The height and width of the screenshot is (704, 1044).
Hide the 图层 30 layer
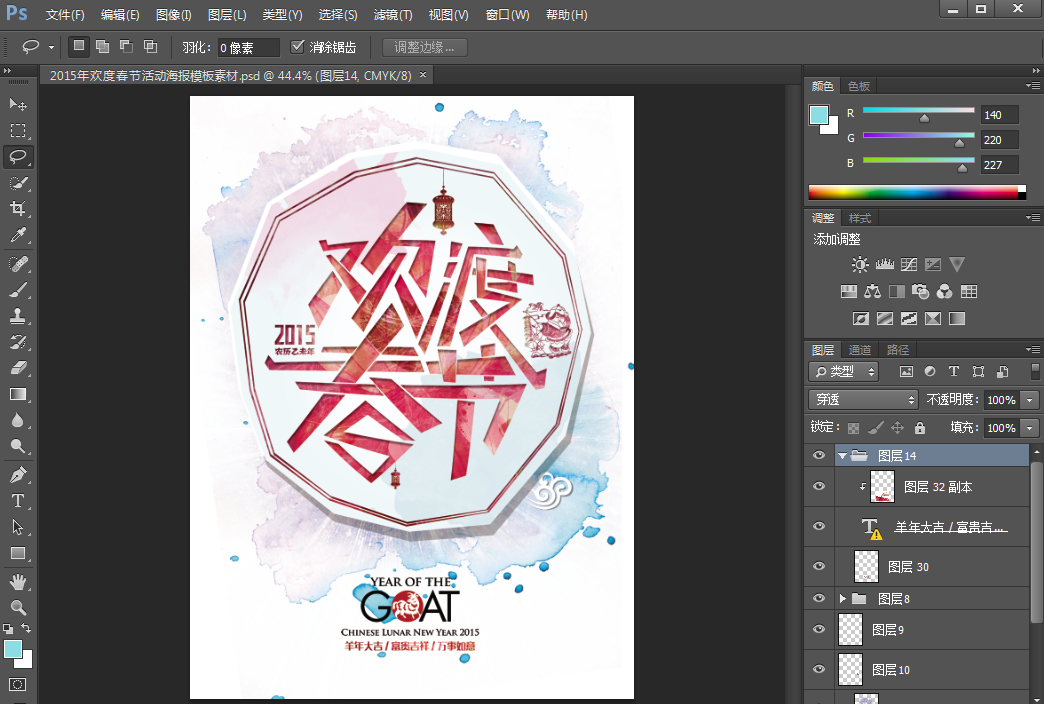point(819,566)
